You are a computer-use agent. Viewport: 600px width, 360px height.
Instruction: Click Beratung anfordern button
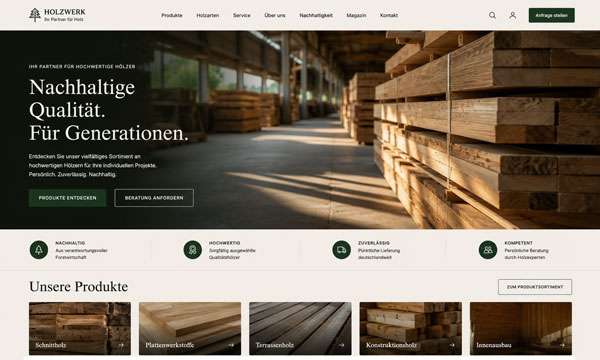pos(154,198)
